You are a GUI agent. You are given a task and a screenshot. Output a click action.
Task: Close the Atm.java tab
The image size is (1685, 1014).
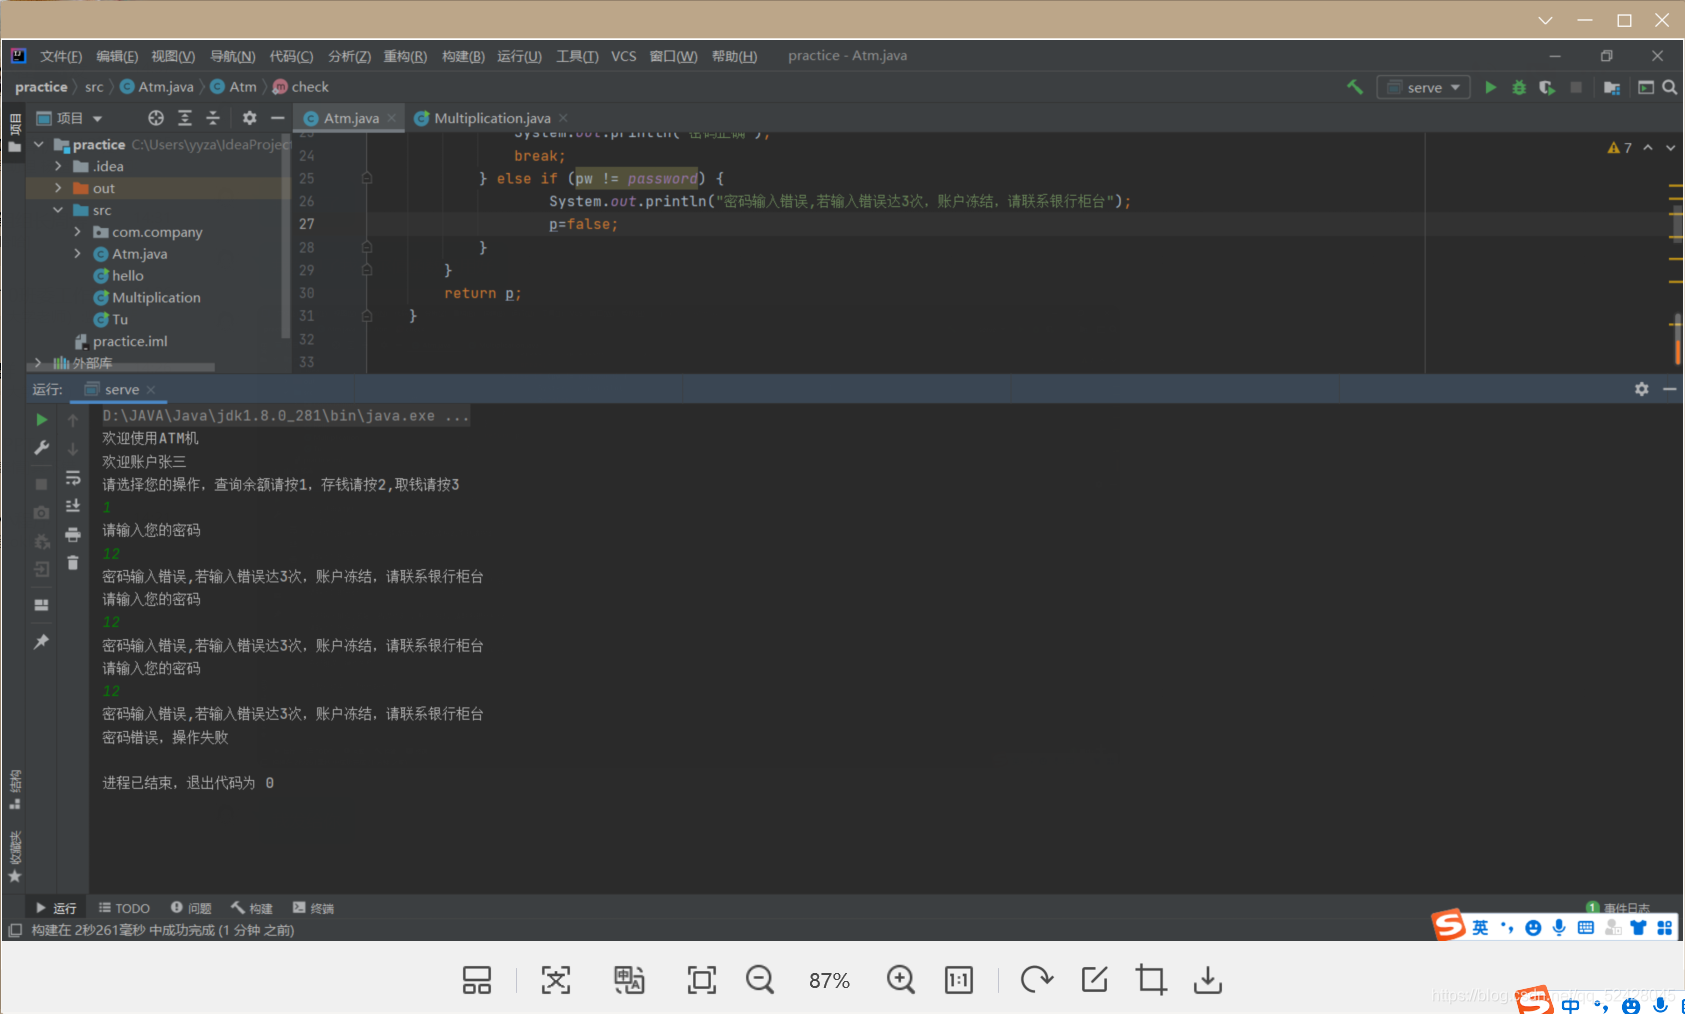392,118
